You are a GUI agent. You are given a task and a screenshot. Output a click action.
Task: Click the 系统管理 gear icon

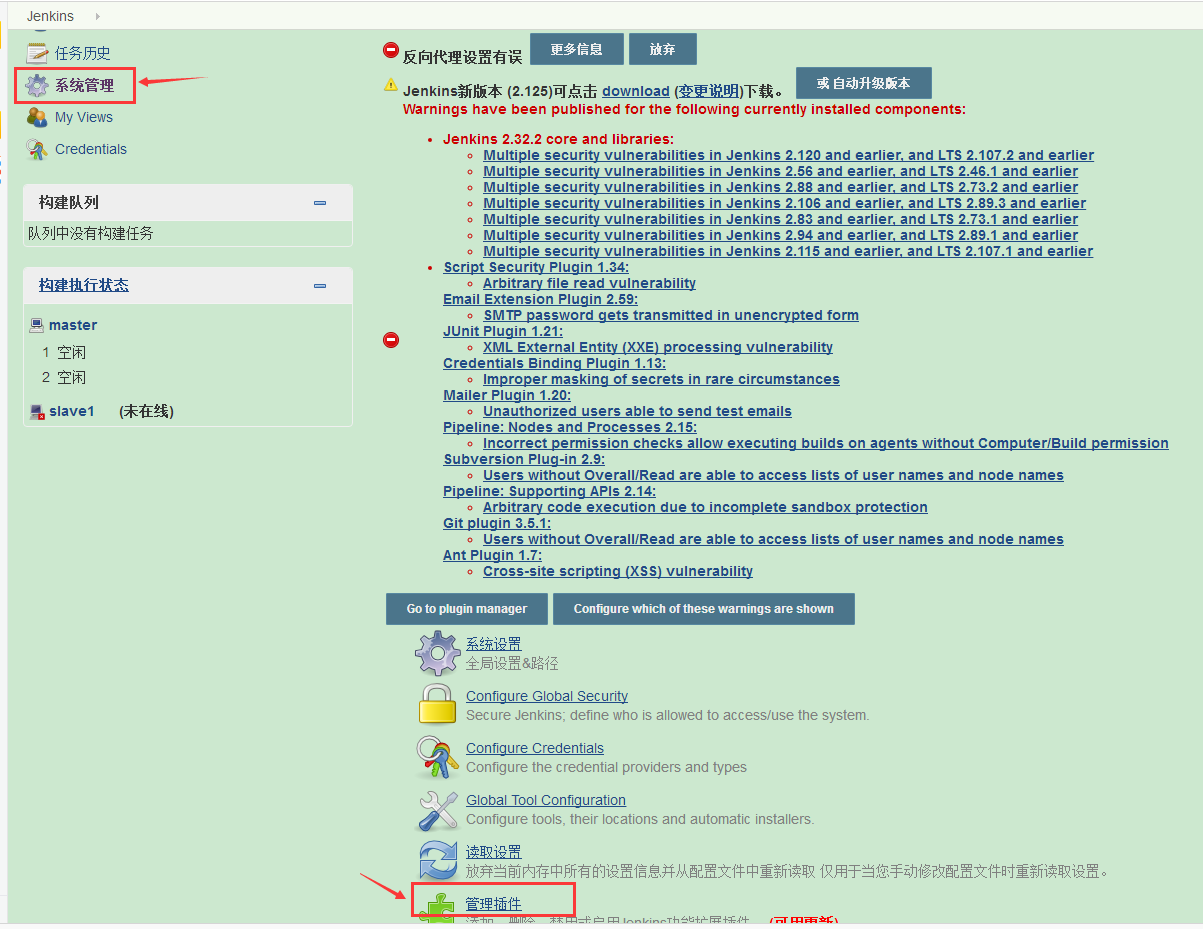(37, 85)
